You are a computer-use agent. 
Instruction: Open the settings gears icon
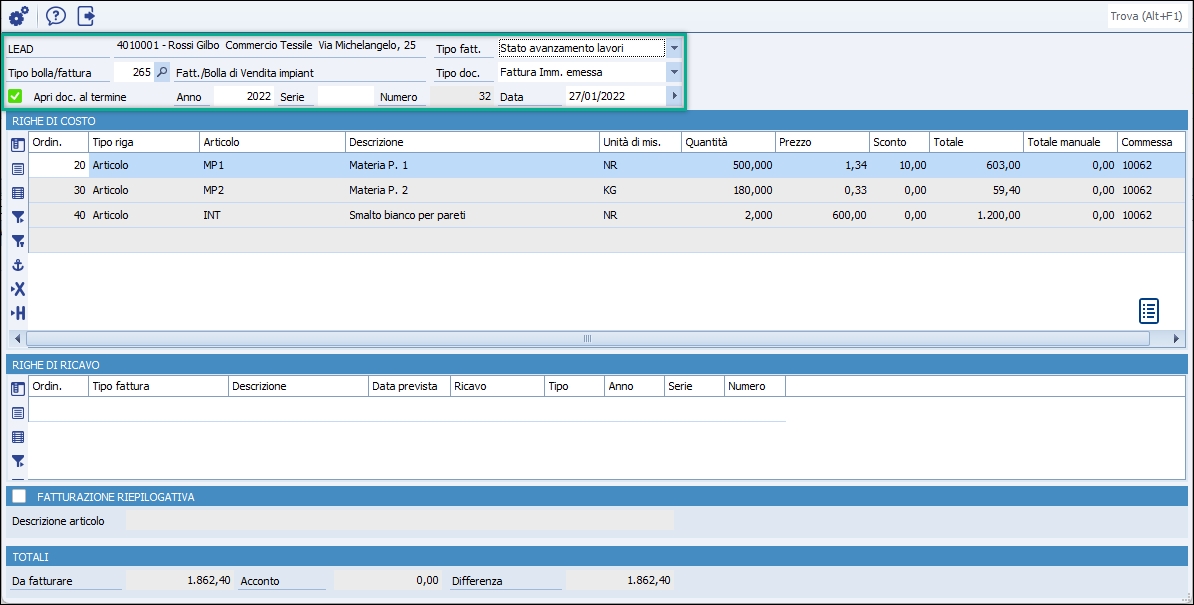point(19,16)
